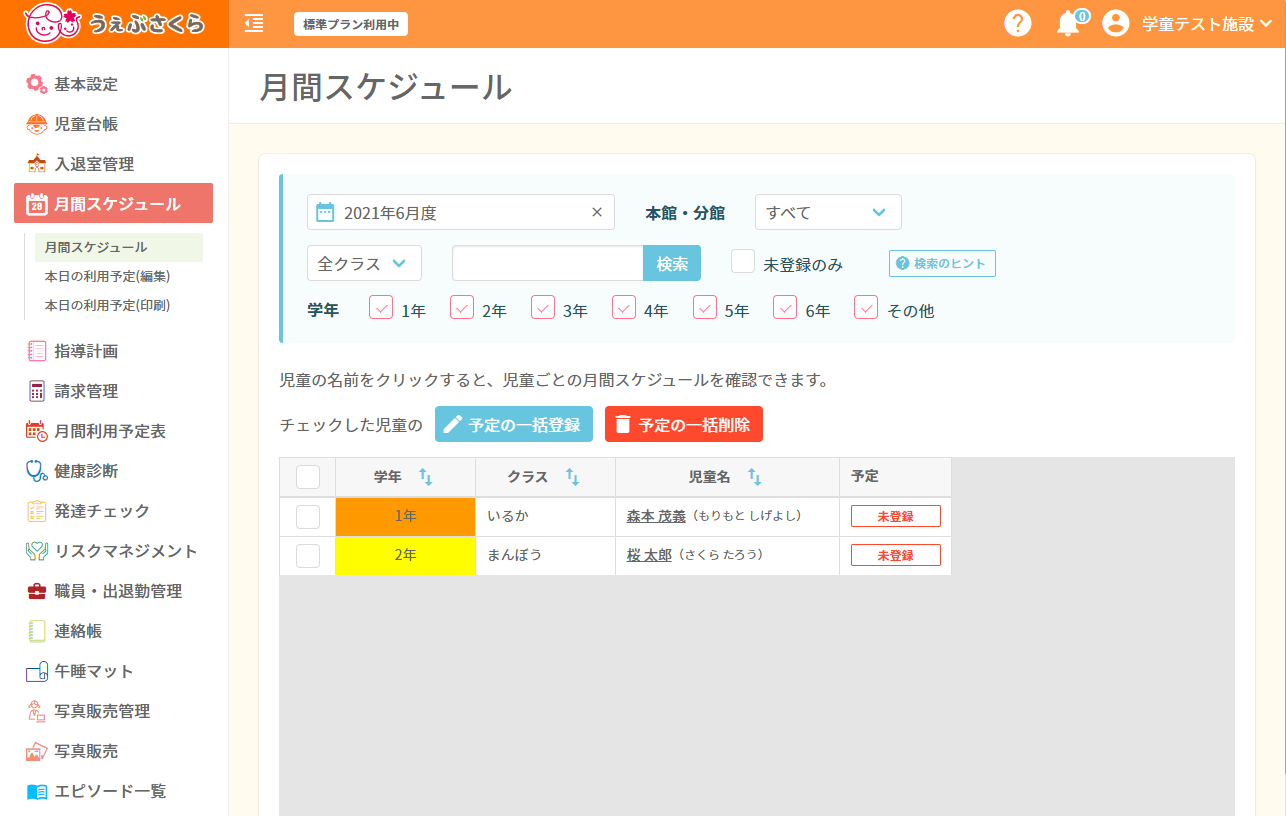Click the エピソード一覧 open book icon
The height and width of the screenshot is (816, 1286).
point(36,791)
